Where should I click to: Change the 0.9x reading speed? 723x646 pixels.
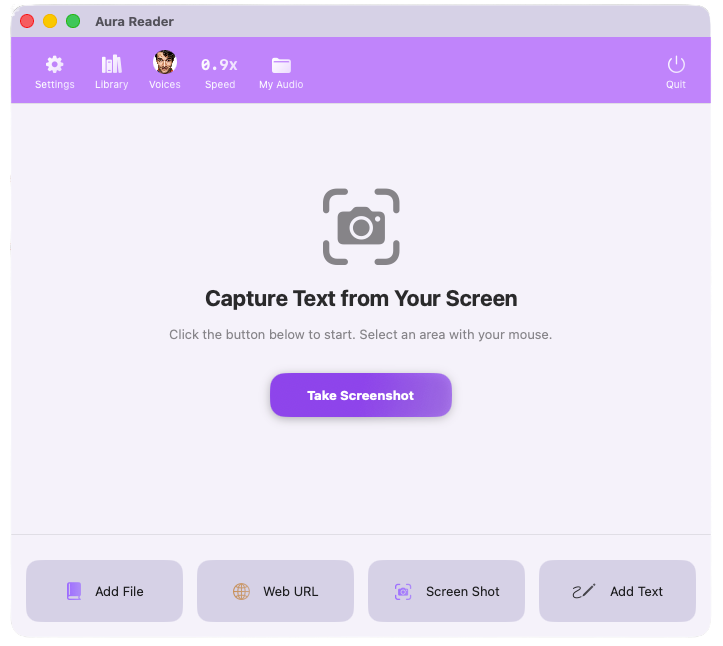coord(219,65)
